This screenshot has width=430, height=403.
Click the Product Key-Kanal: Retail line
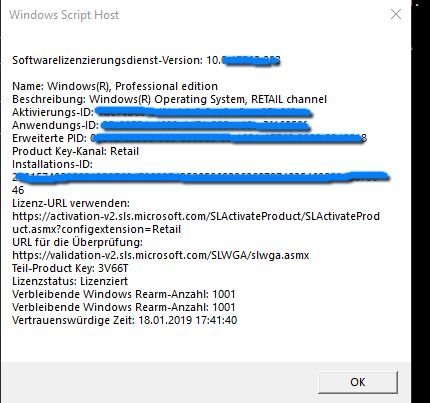[75, 151]
